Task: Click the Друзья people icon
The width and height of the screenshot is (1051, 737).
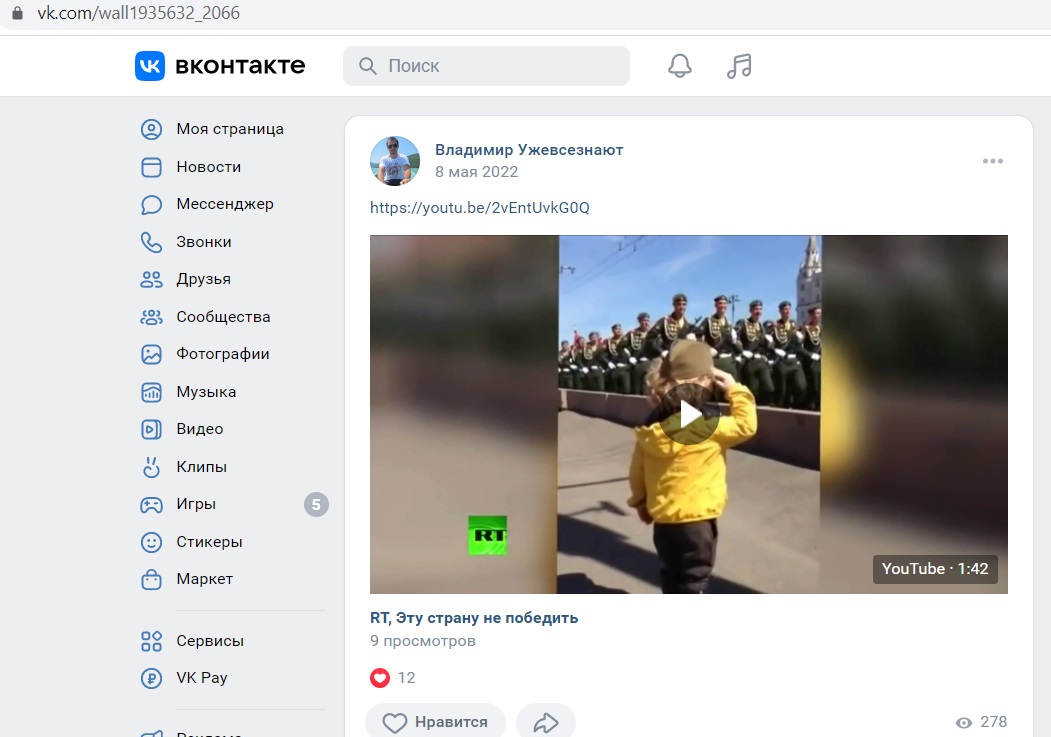Action: tap(151, 279)
